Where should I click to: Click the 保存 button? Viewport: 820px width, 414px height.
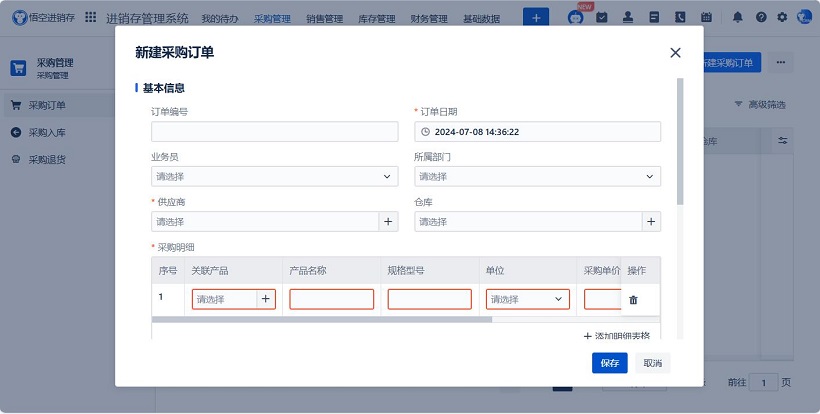pos(609,363)
